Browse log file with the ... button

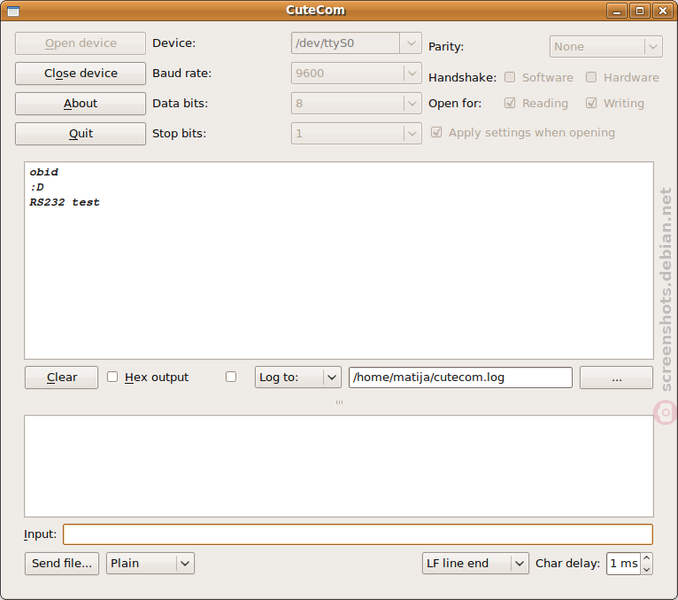[616, 377]
